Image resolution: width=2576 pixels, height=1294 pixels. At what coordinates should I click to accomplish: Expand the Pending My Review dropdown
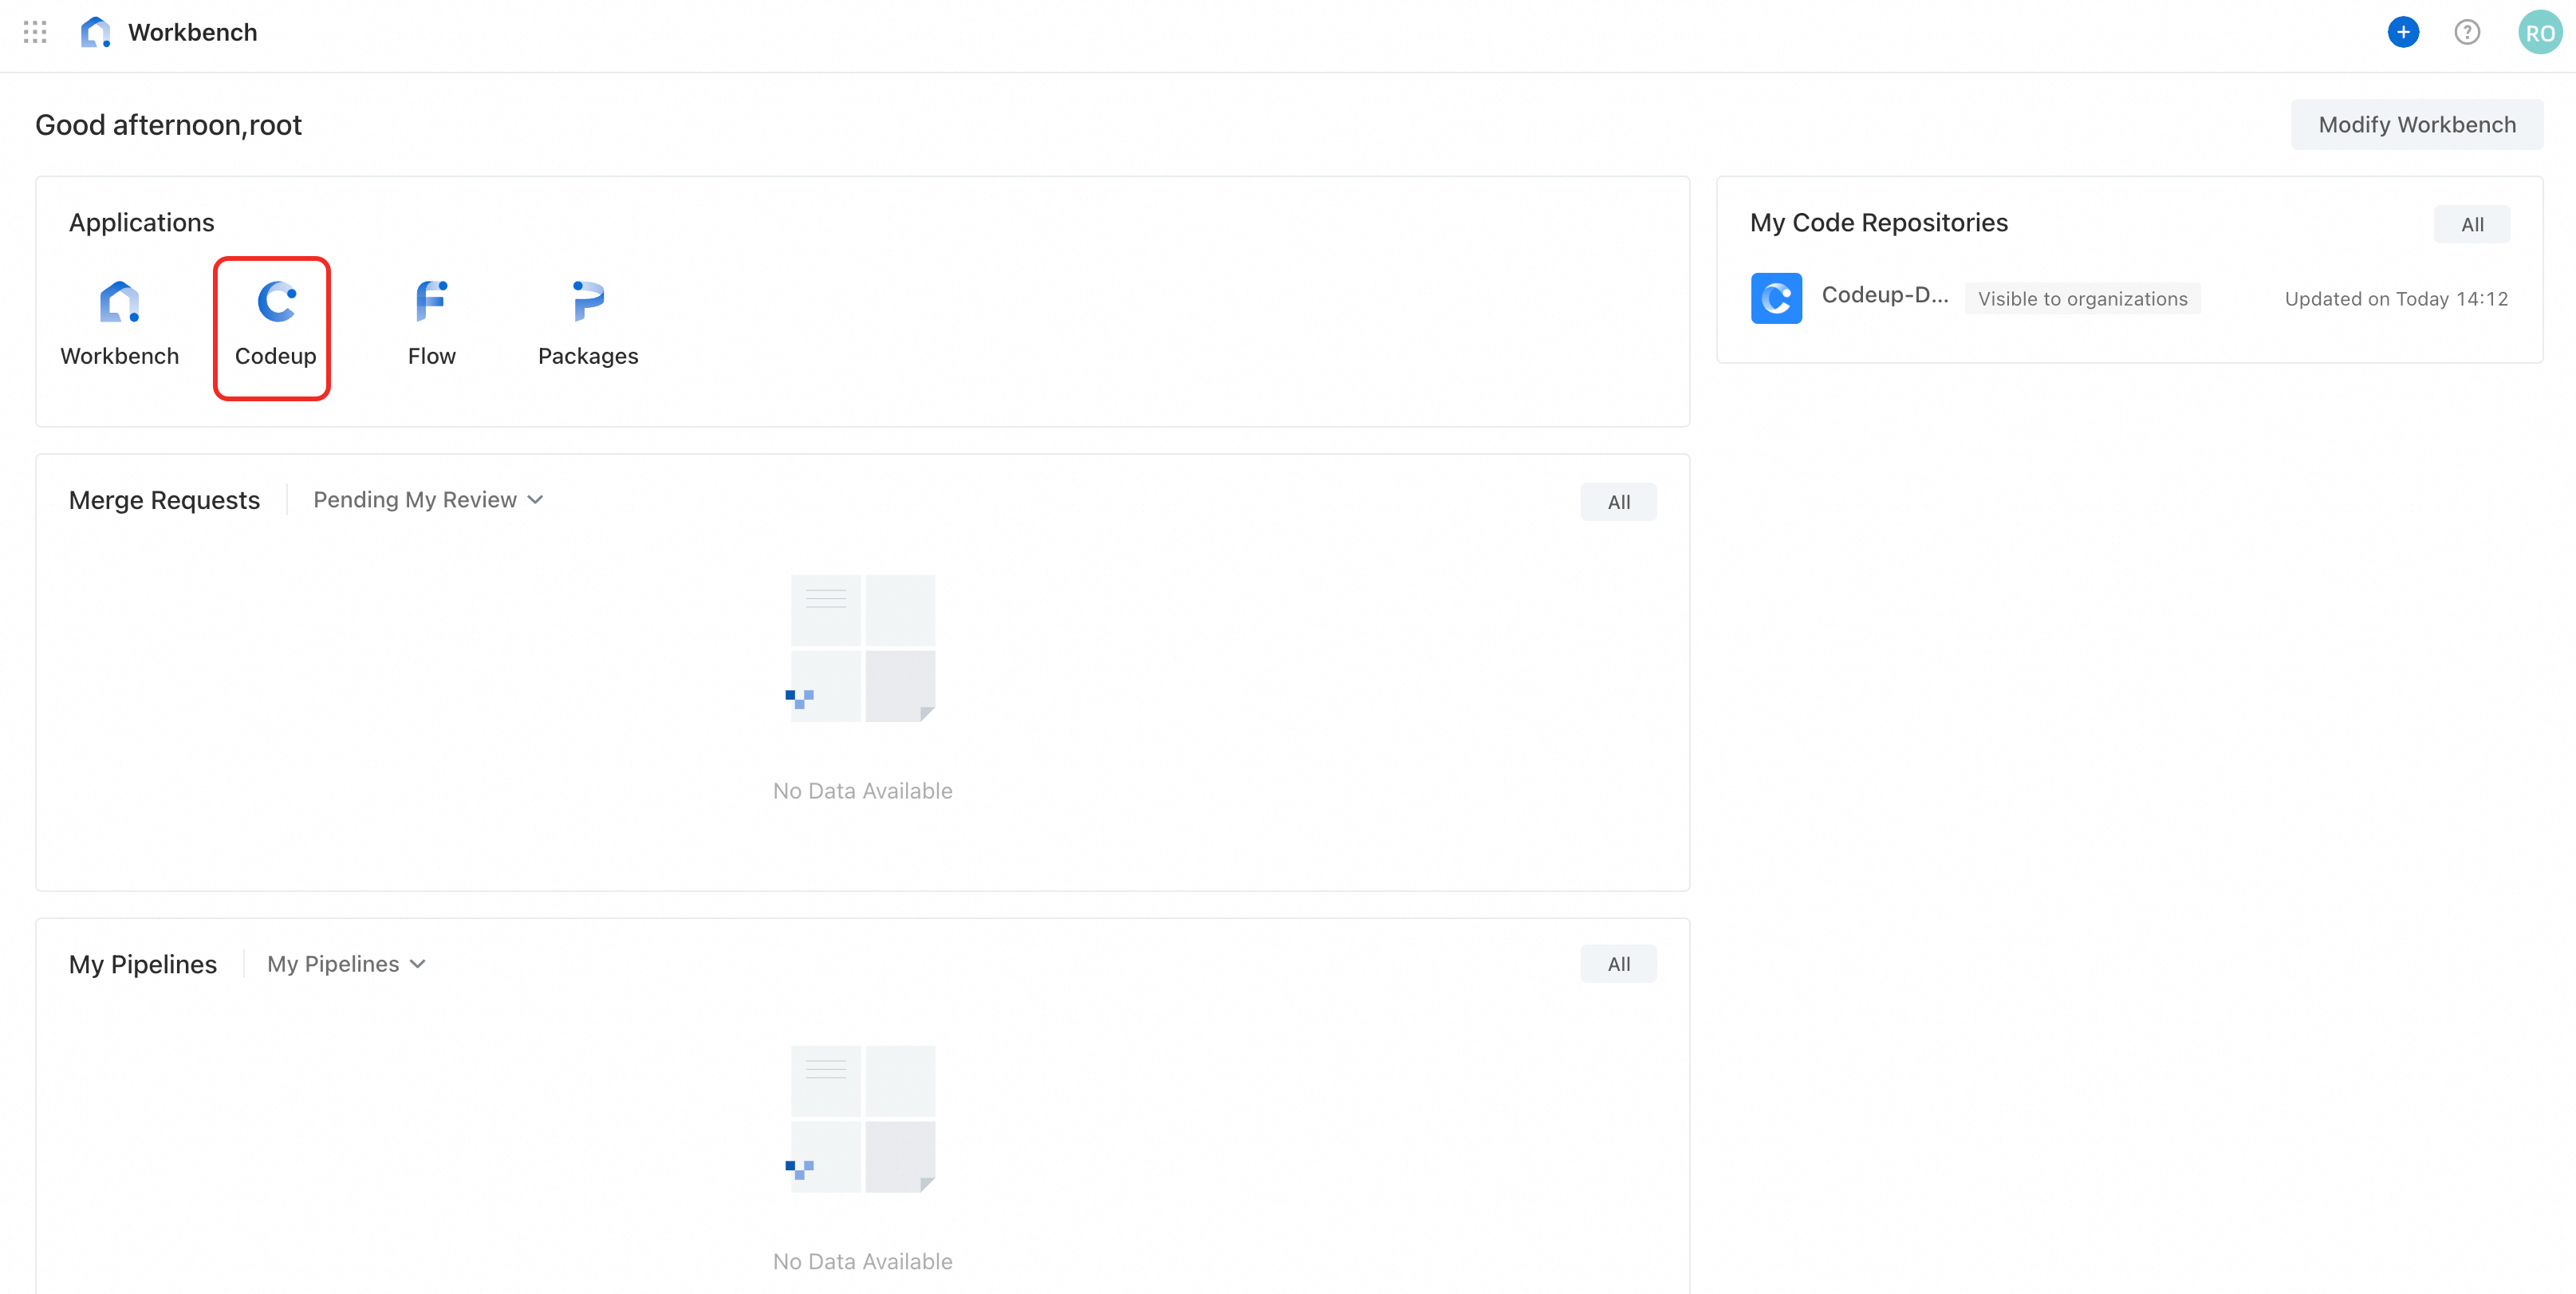point(428,500)
